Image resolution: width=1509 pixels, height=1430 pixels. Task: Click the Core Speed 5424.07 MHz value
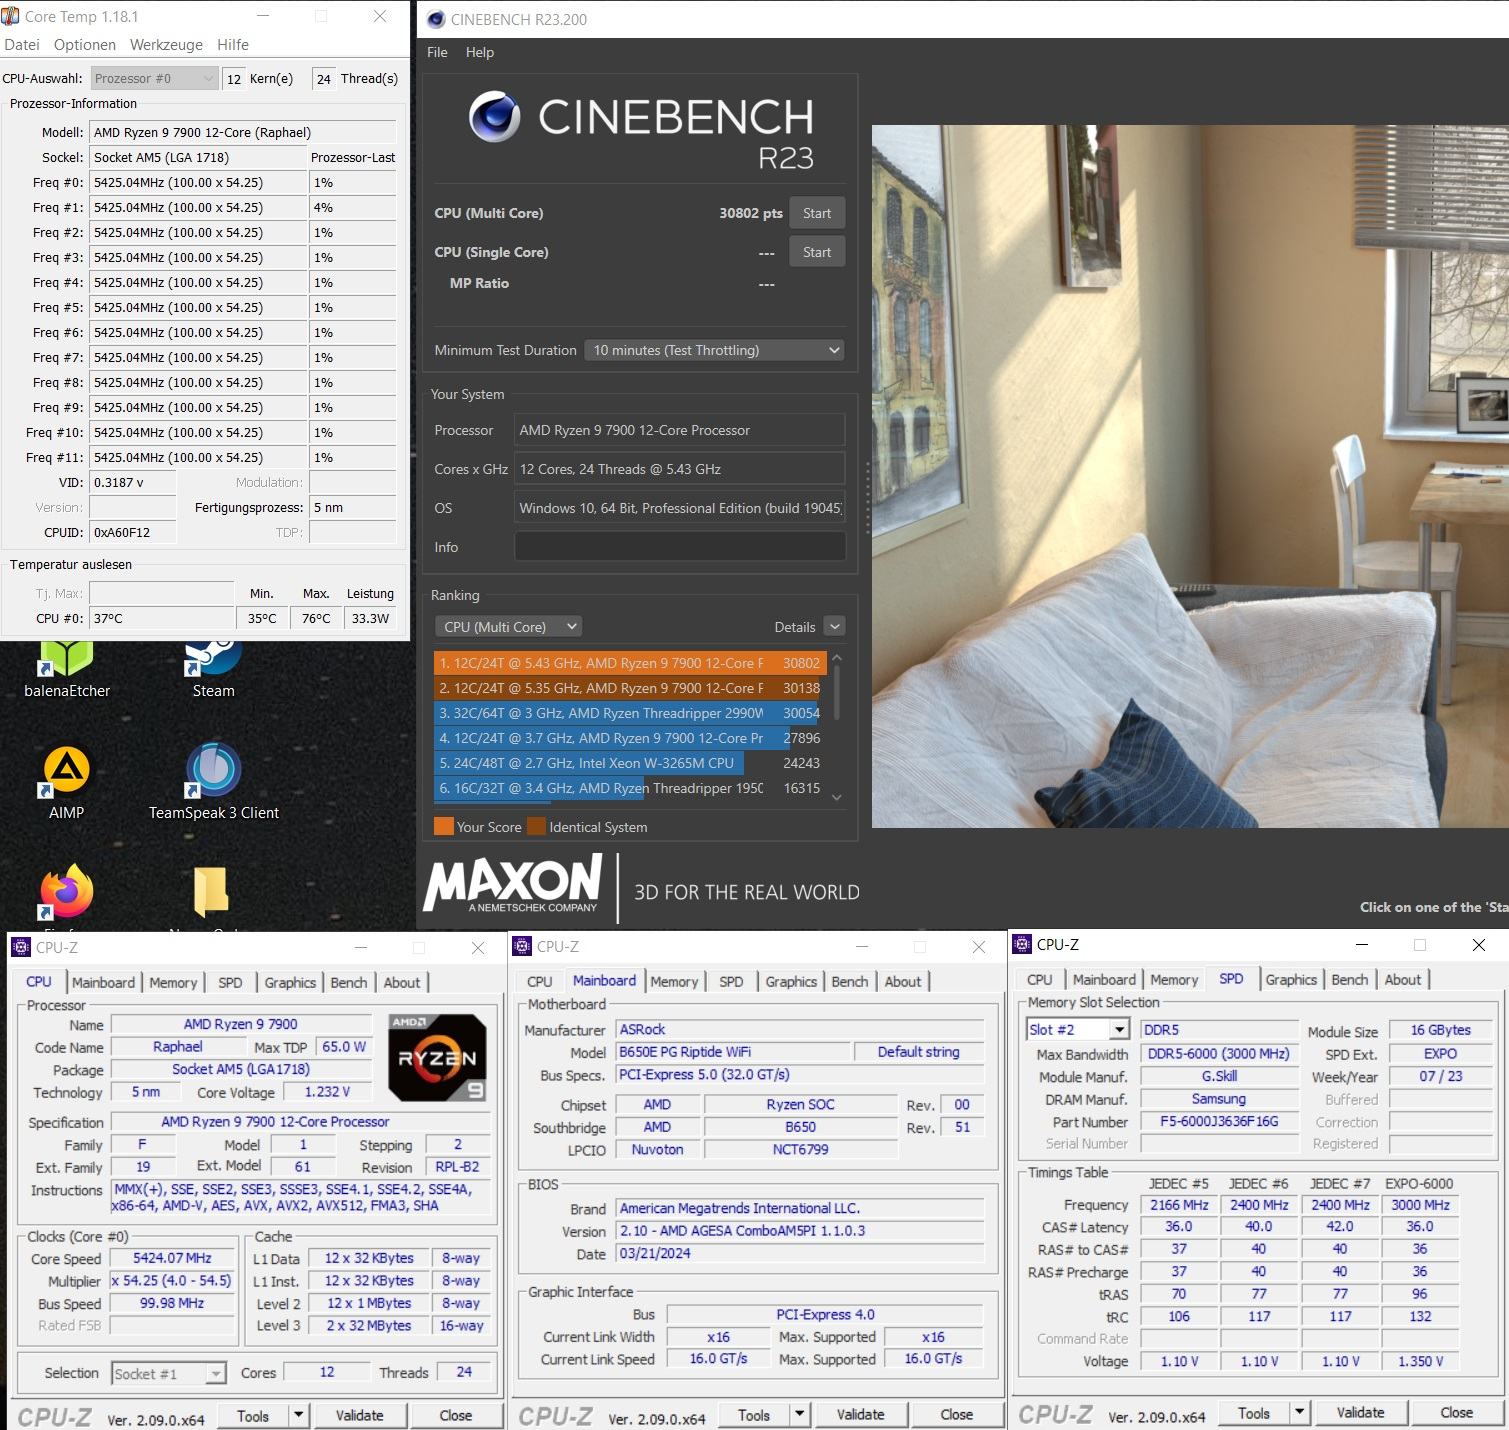click(x=173, y=1258)
